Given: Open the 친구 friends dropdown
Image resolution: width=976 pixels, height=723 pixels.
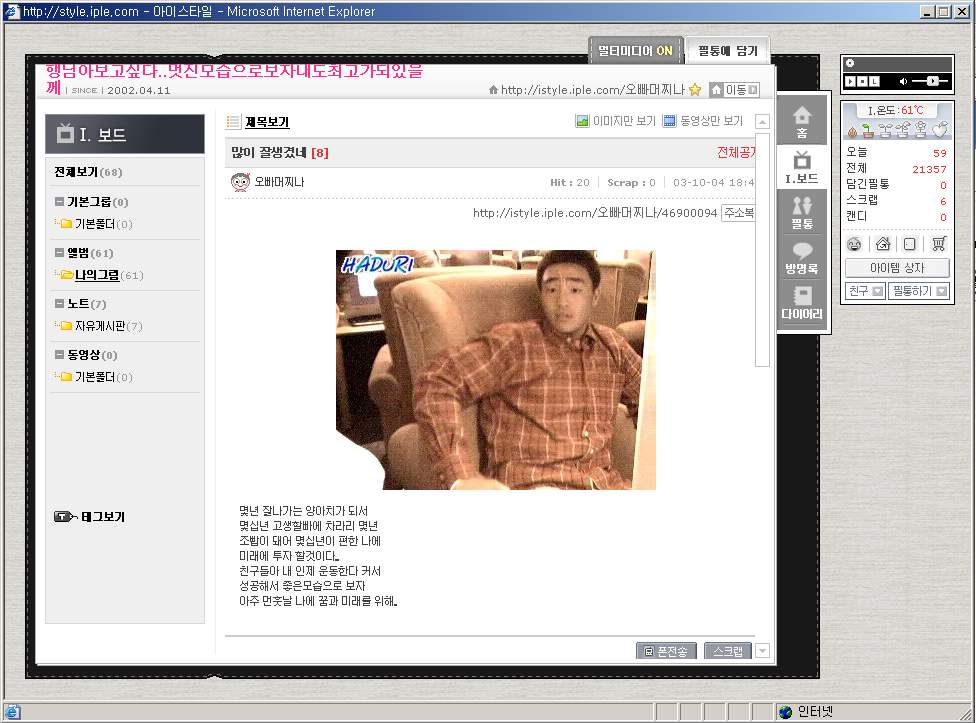Looking at the screenshot, I should click(x=865, y=291).
